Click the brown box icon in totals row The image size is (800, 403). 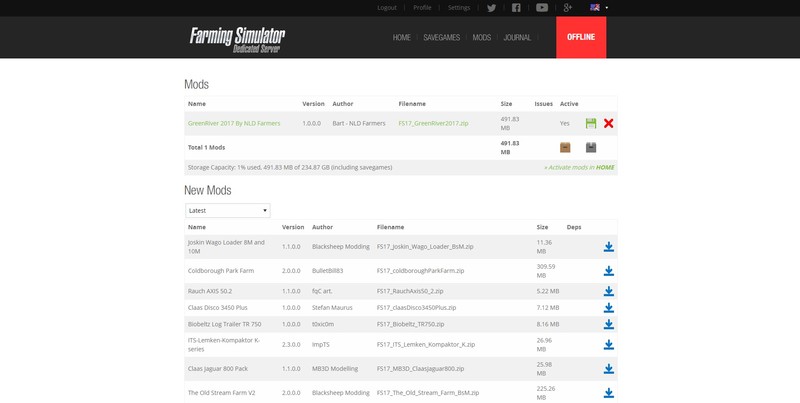(565, 147)
